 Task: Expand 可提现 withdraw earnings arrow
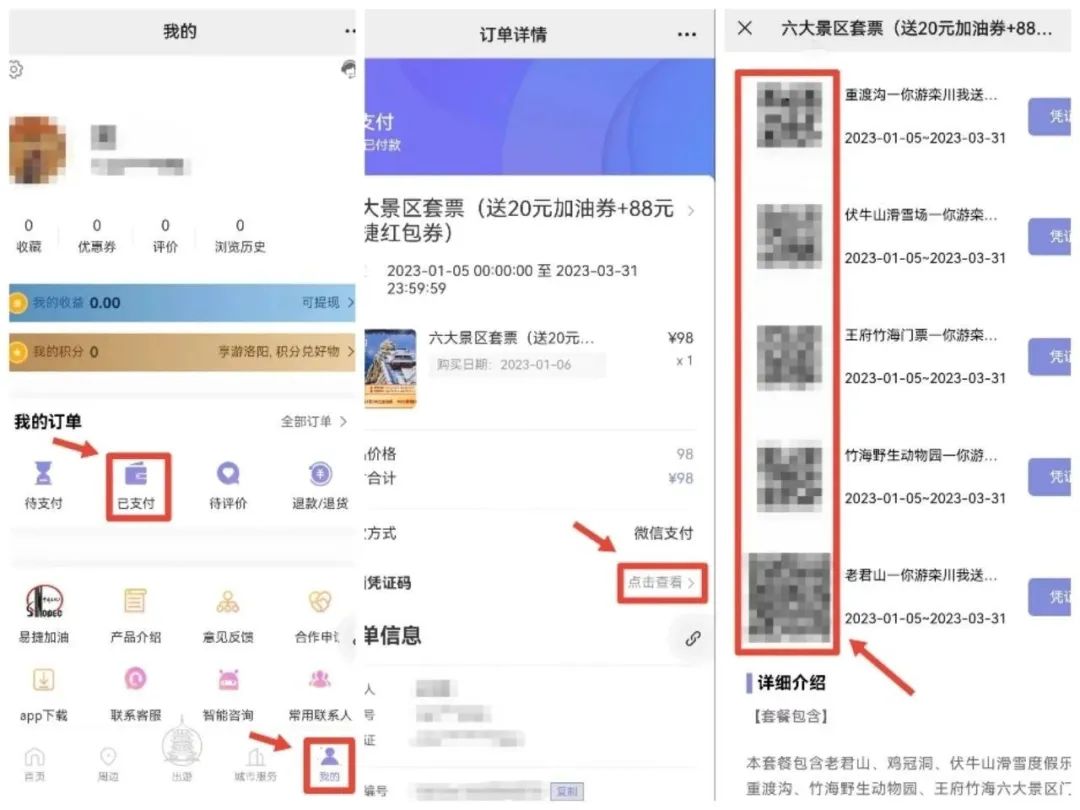(328, 302)
